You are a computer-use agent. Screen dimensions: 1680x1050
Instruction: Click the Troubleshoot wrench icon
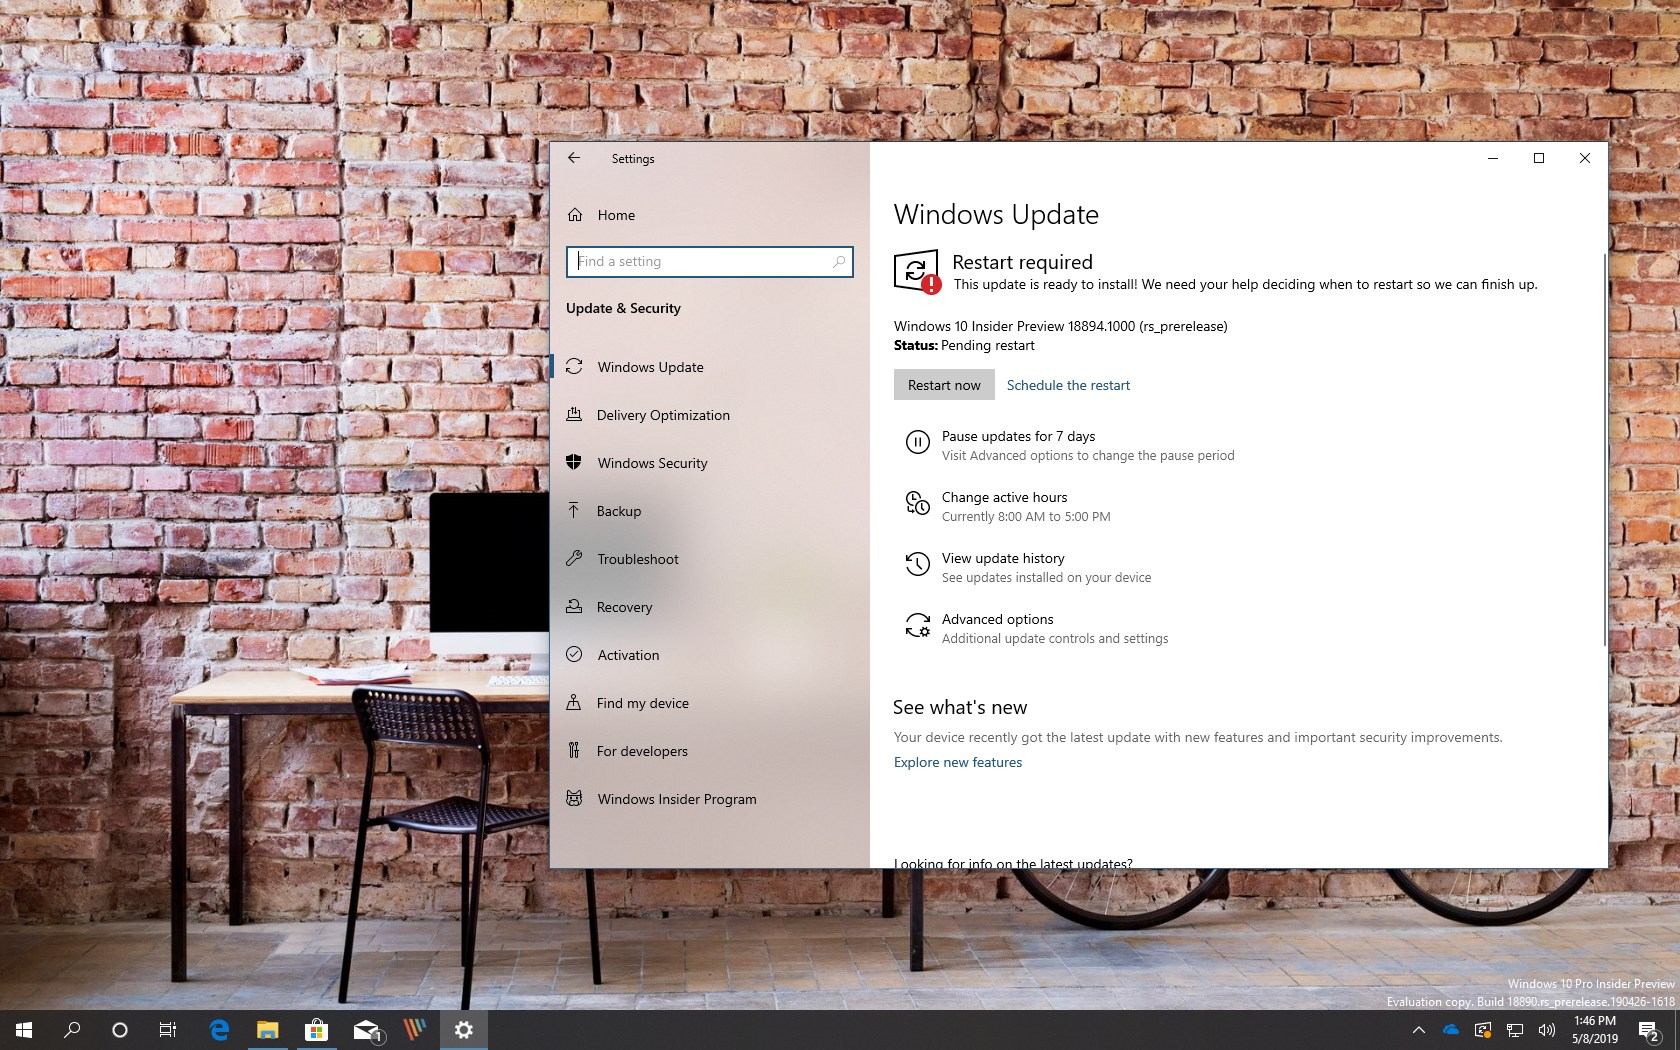coord(574,558)
